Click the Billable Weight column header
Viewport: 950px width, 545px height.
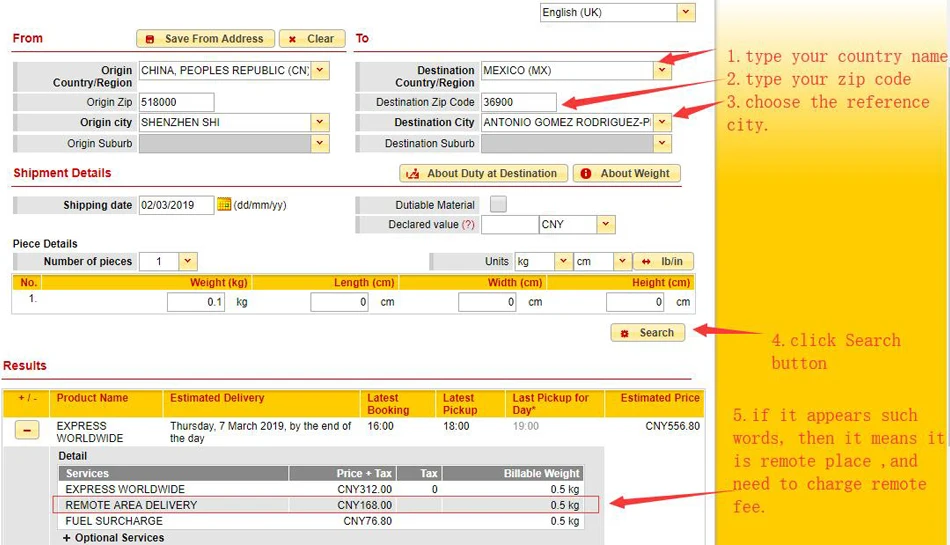coord(542,474)
